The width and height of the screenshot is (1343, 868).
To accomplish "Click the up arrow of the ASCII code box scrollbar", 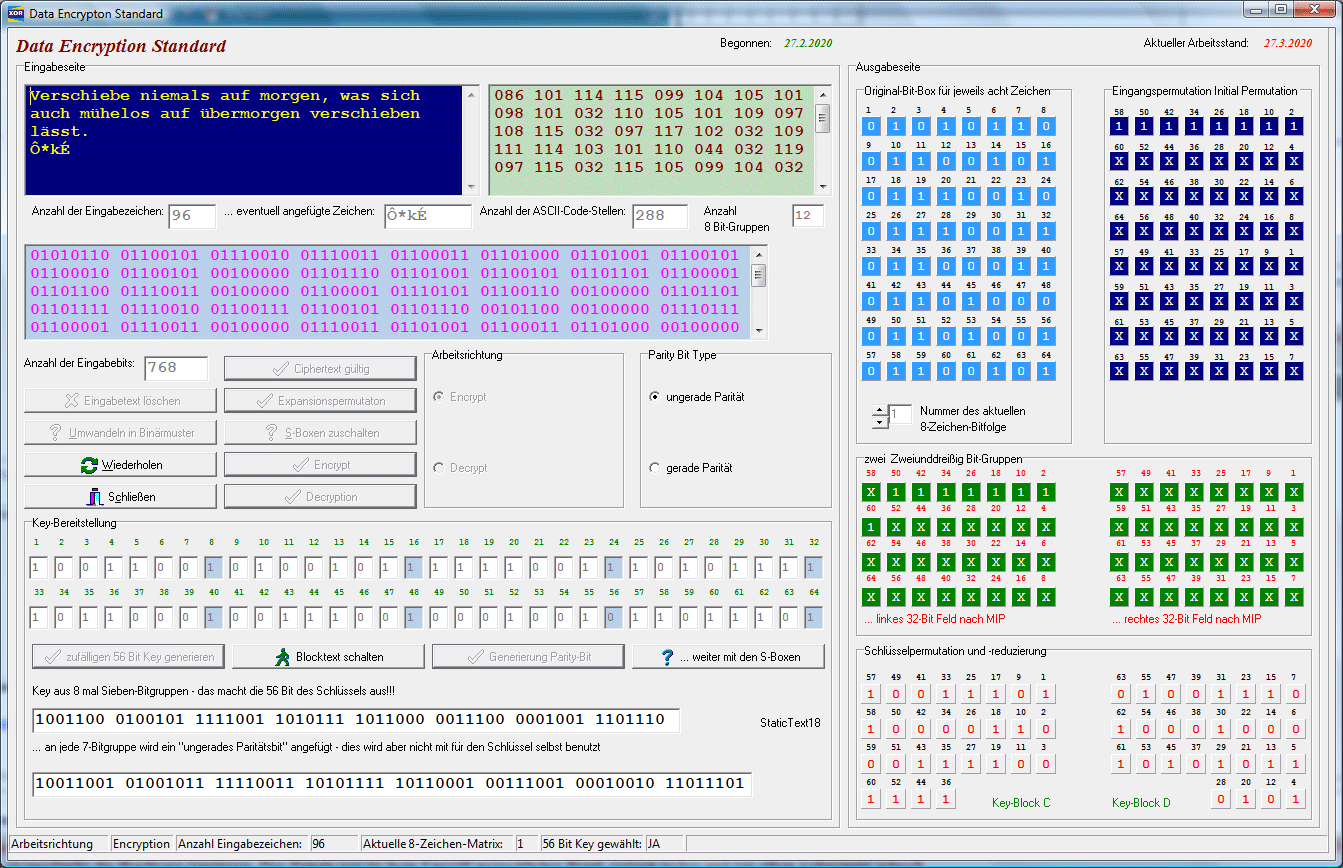I will [x=823, y=93].
